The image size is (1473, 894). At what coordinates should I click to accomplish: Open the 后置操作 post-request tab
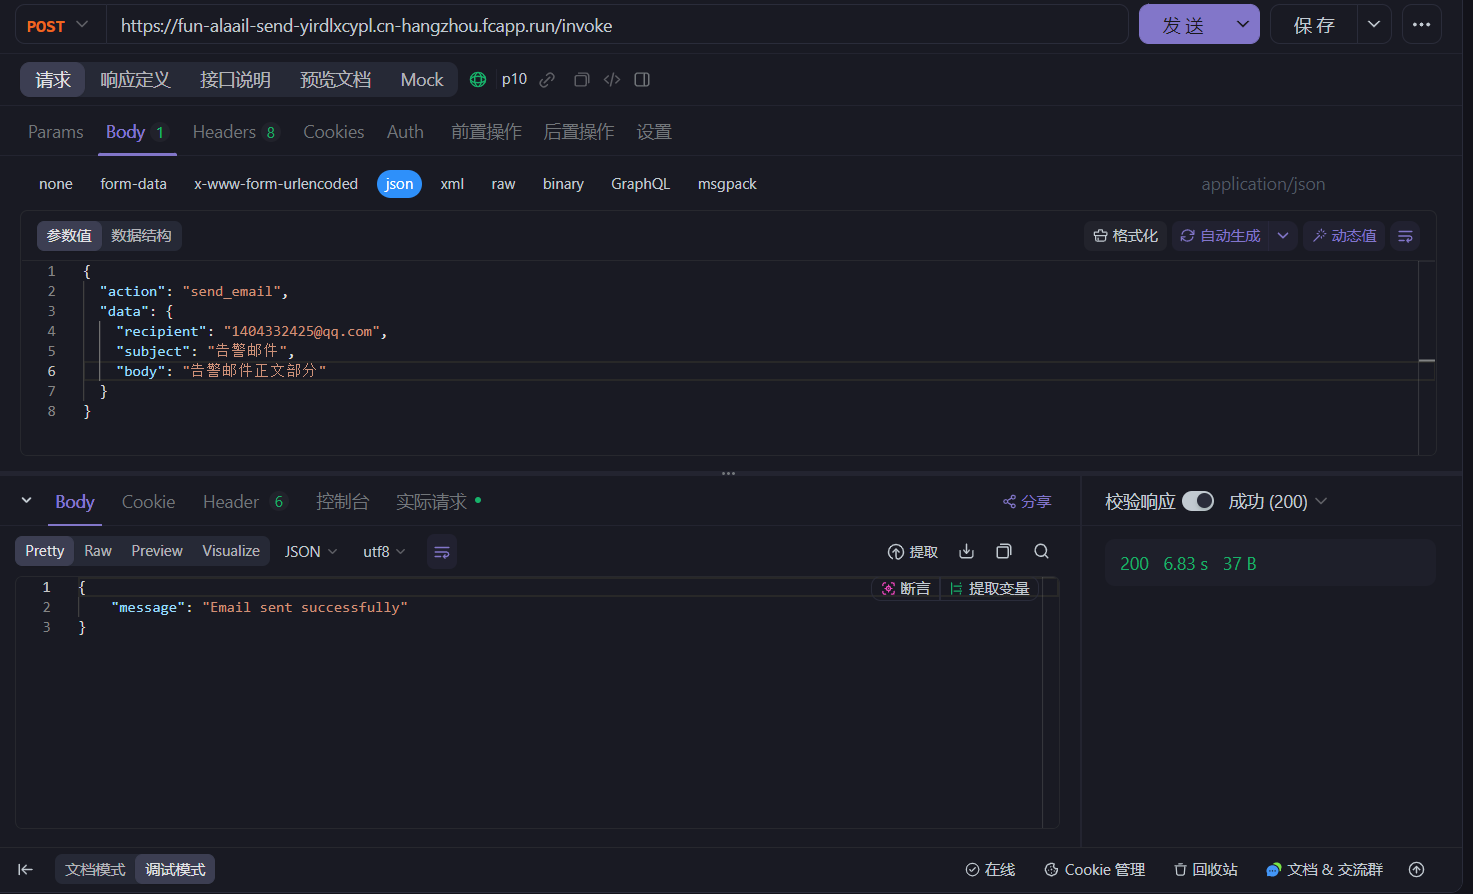[x=578, y=132]
